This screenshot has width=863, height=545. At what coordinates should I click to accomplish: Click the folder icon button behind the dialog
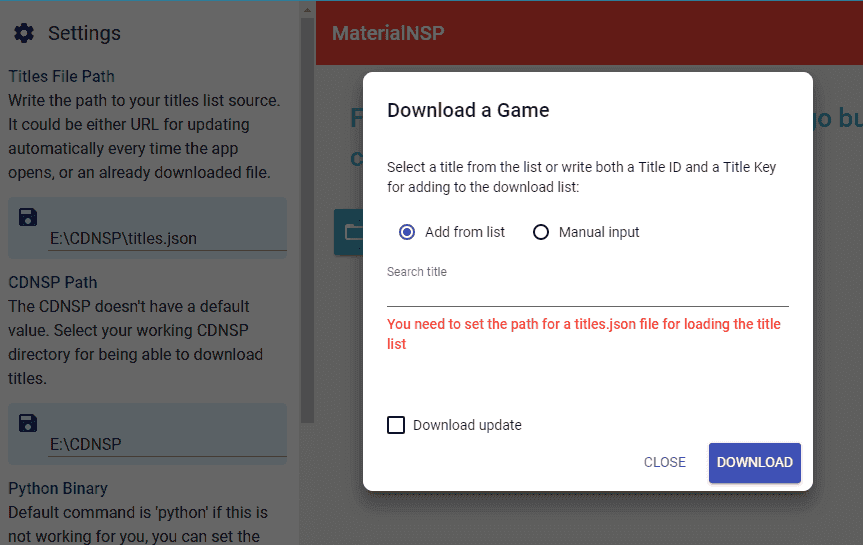coord(349,232)
